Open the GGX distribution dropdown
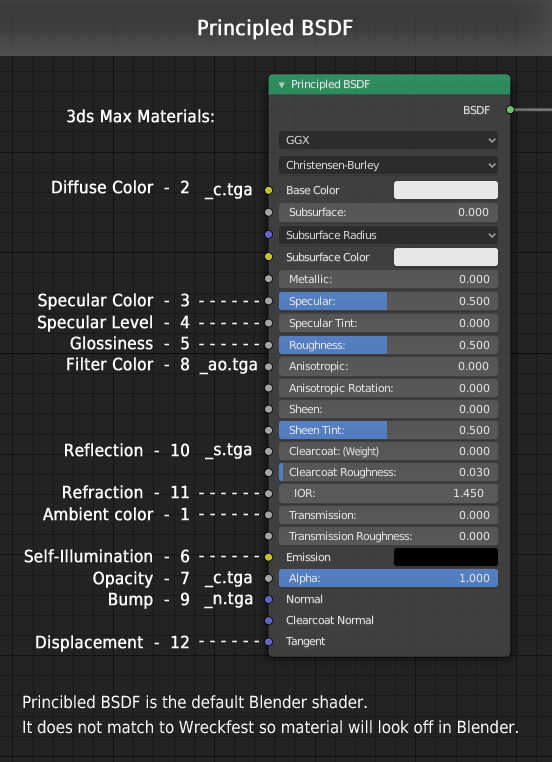The width and height of the screenshot is (552, 762). [388, 140]
